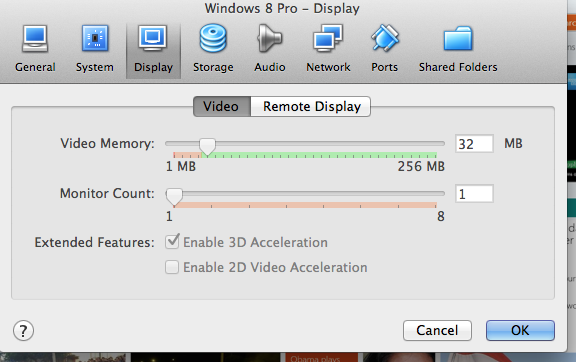Click the Extended Features label
This screenshot has height=362, width=576.
pyautogui.click(x=94, y=243)
